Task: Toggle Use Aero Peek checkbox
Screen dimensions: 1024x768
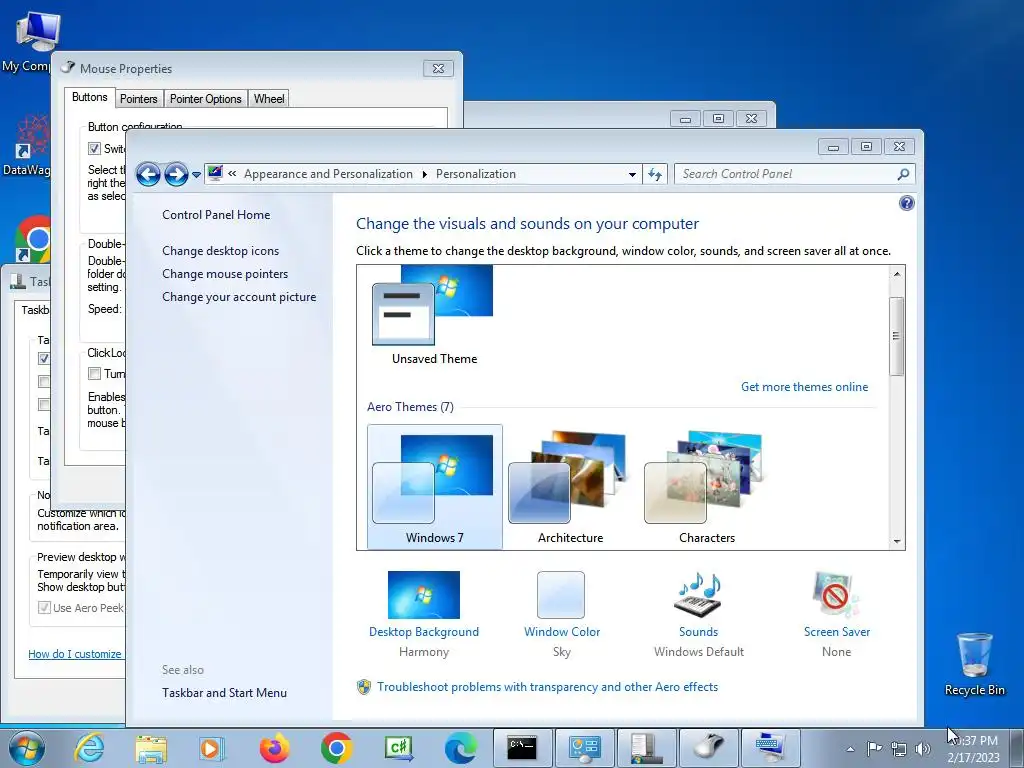Action: pyautogui.click(x=44, y=608)
